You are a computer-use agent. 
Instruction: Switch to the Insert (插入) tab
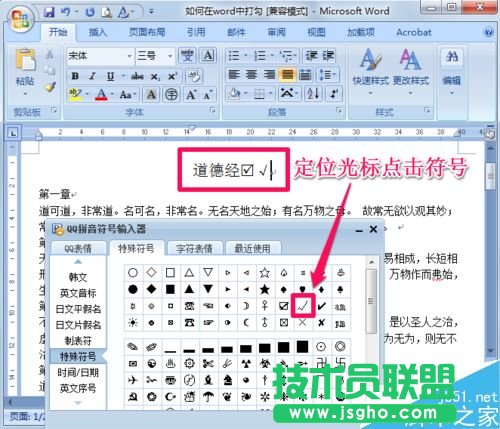click(98, 32)
